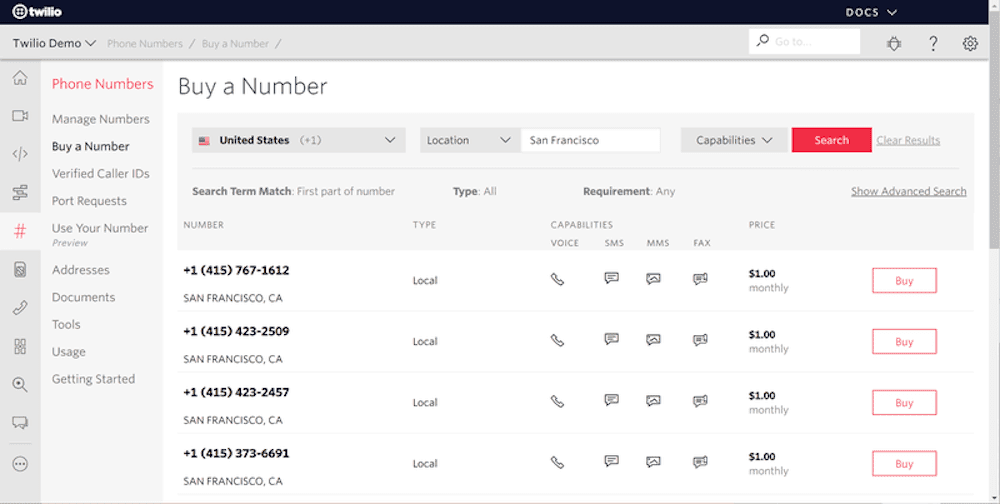Open the magnifier Monitor sidebar icon
The height and width of the screenshot is (504, 1000).
20,385
